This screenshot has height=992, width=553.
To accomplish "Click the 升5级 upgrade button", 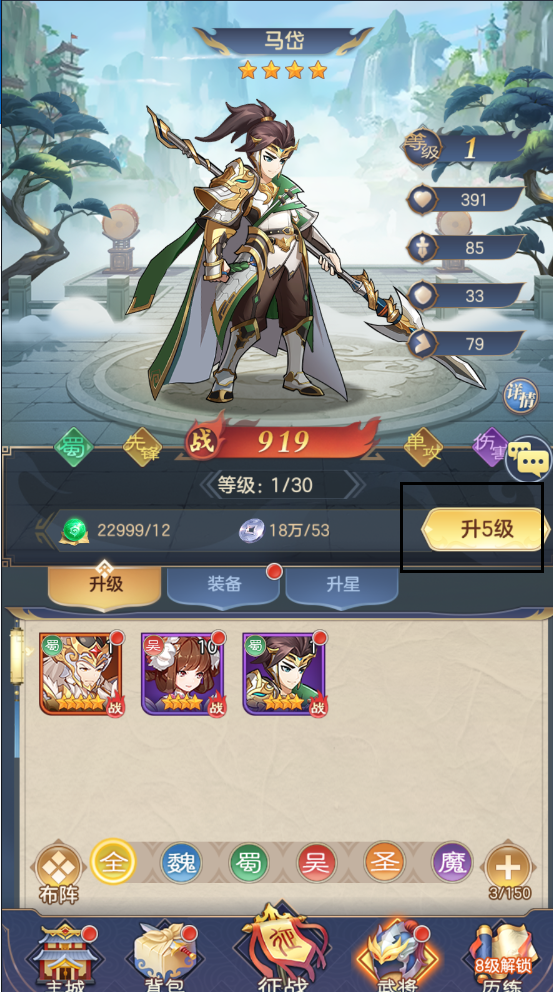I will (485, 530).
